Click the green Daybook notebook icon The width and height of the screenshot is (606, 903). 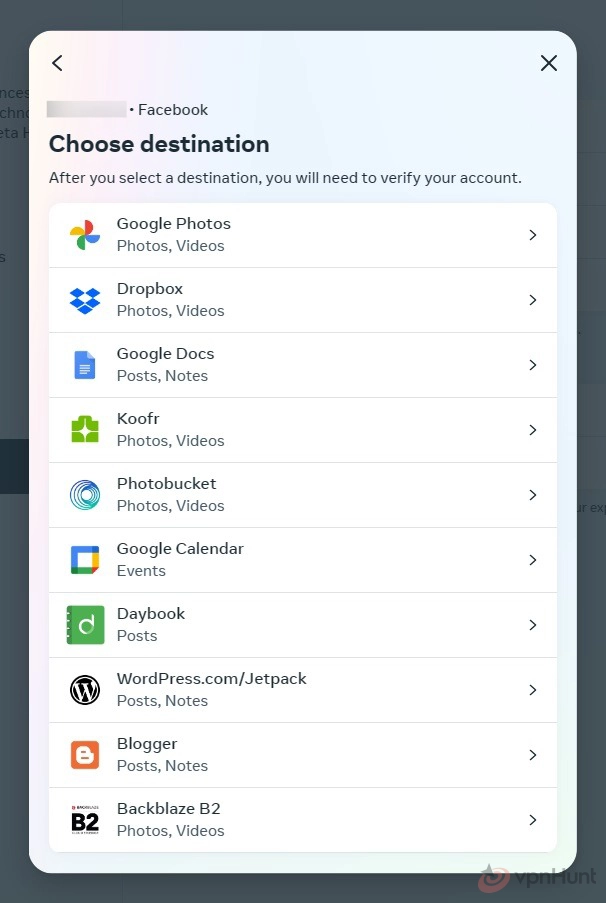(x=85, y=625)
